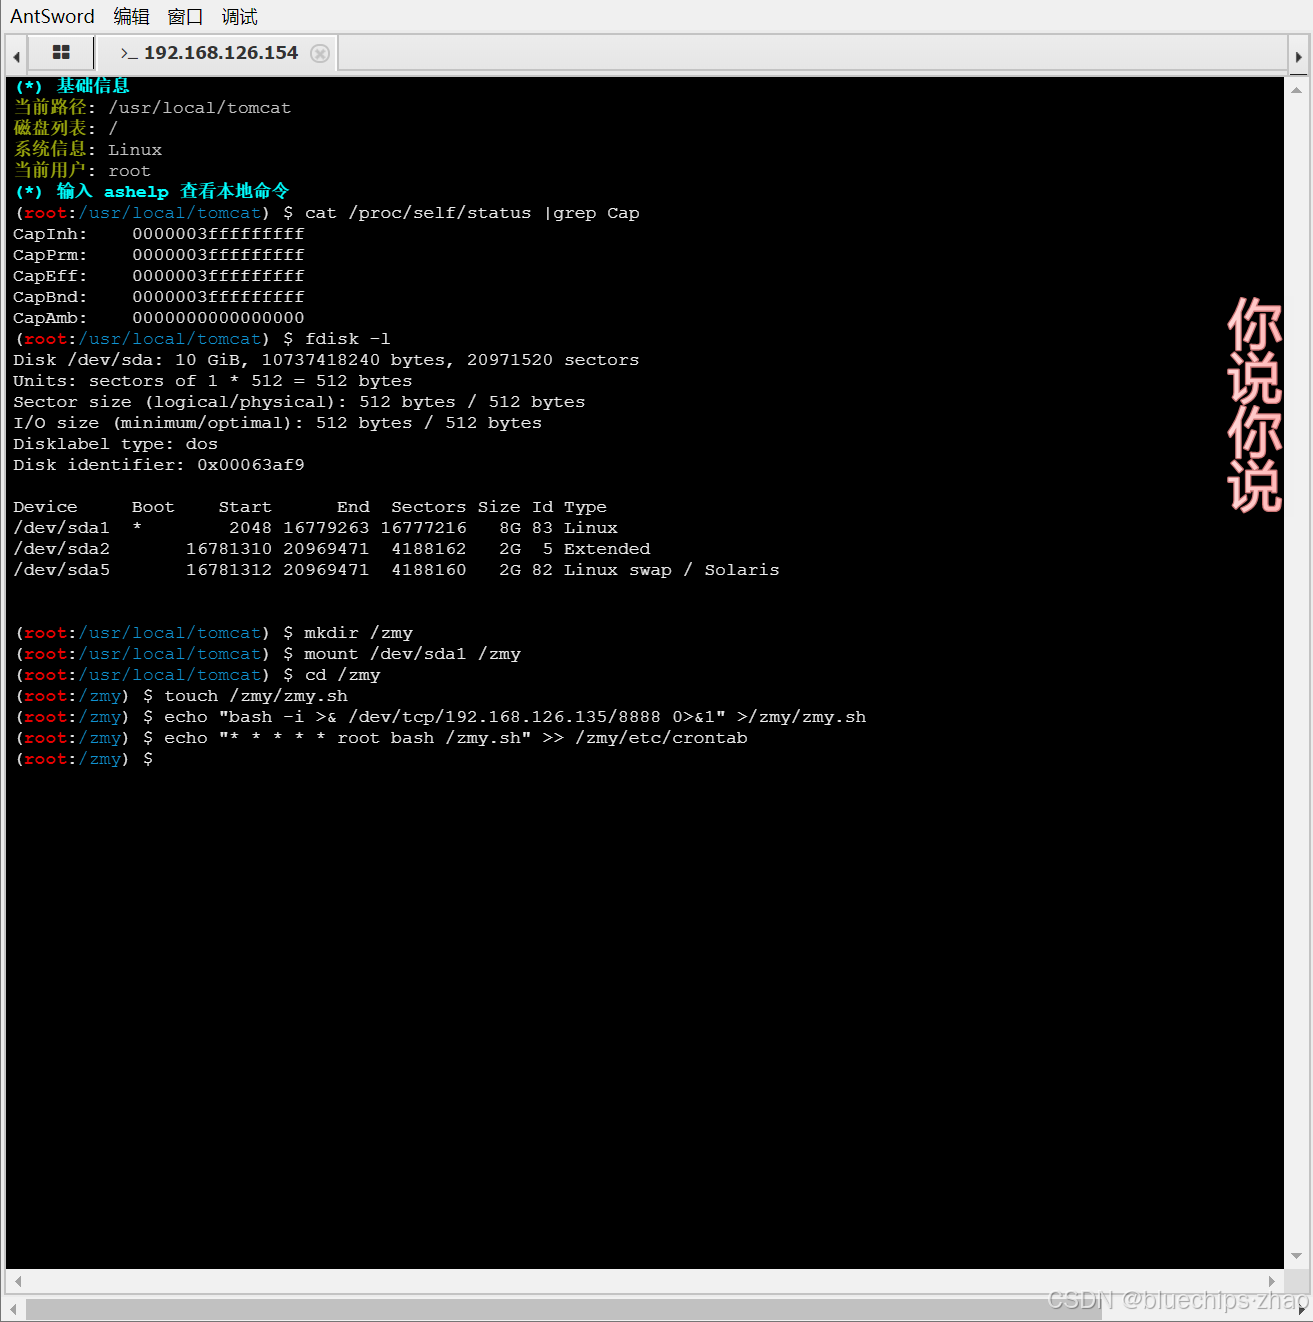Click the '系统信息: Linux' line
This screenshot has height=1322, width=1313.
[x=87, y=150]
